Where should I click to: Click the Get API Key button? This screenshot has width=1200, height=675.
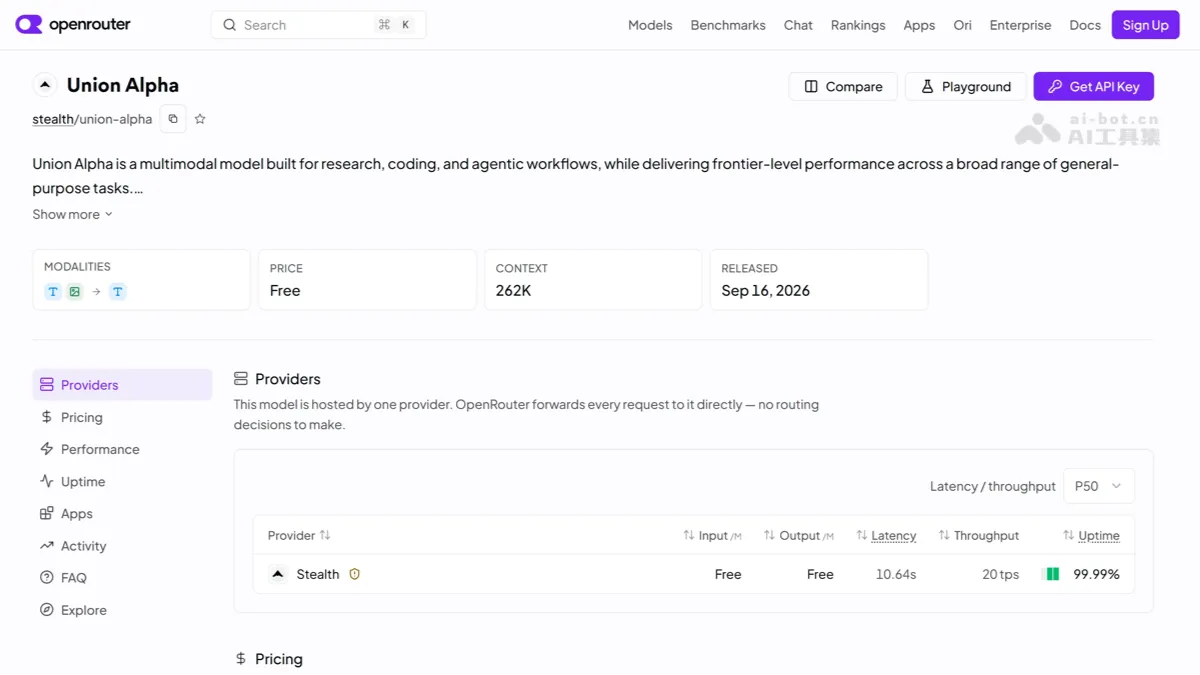1093,87
